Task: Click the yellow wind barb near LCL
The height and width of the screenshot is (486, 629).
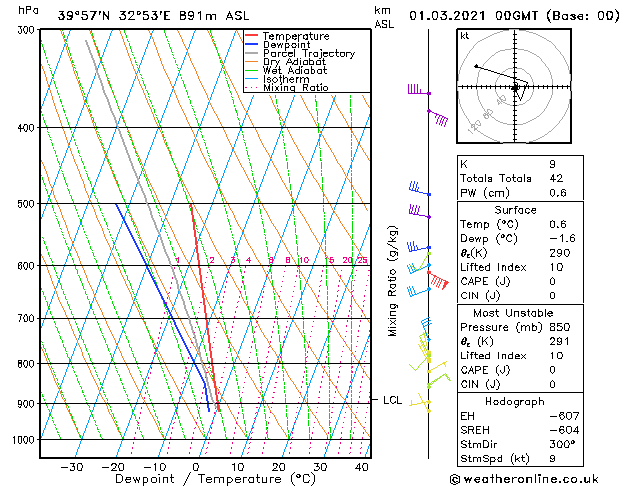Action: click(x=420, y=401)
